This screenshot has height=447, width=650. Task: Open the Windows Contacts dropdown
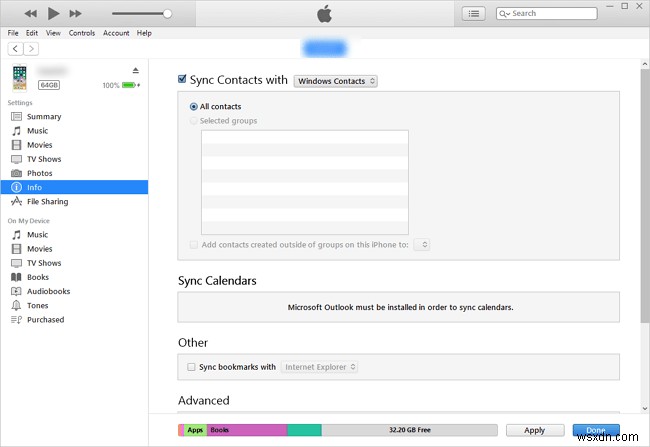[x=335, y=81]
